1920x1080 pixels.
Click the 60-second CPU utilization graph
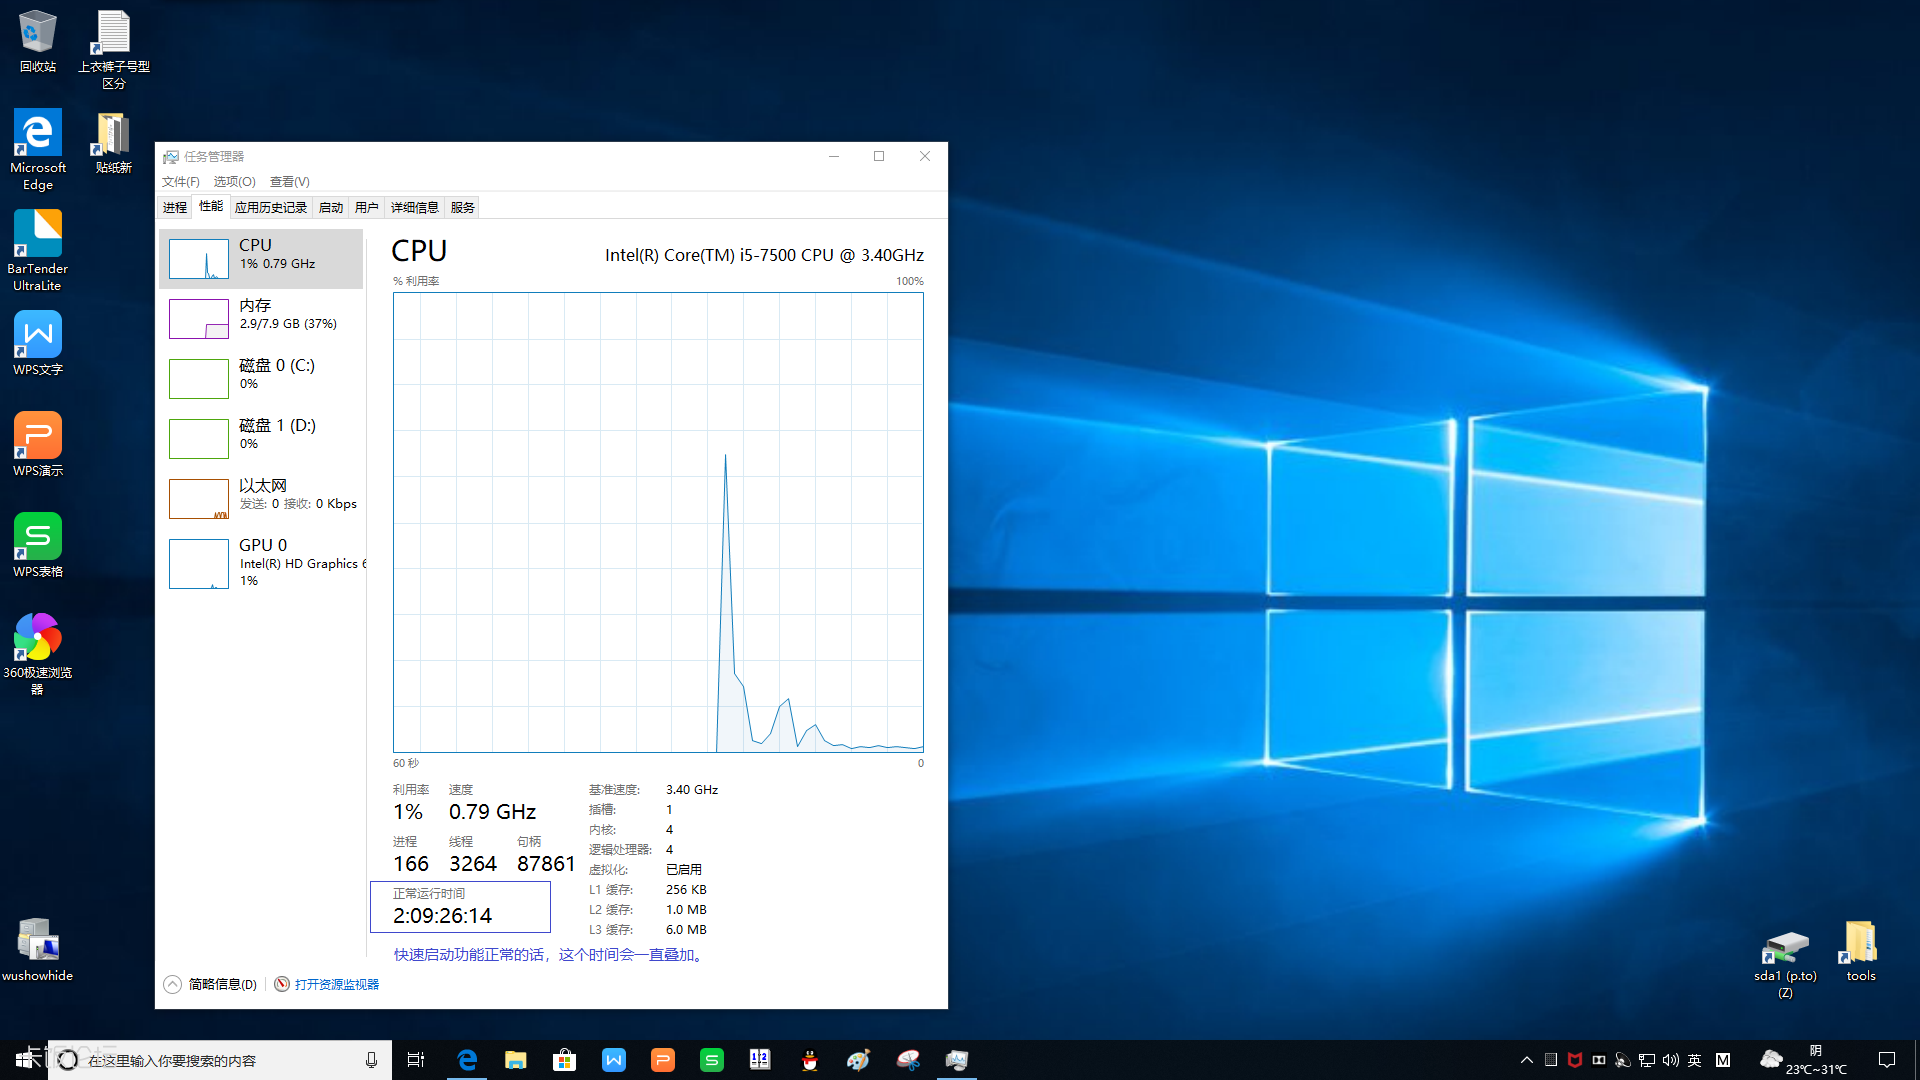(x=658, y=522)
